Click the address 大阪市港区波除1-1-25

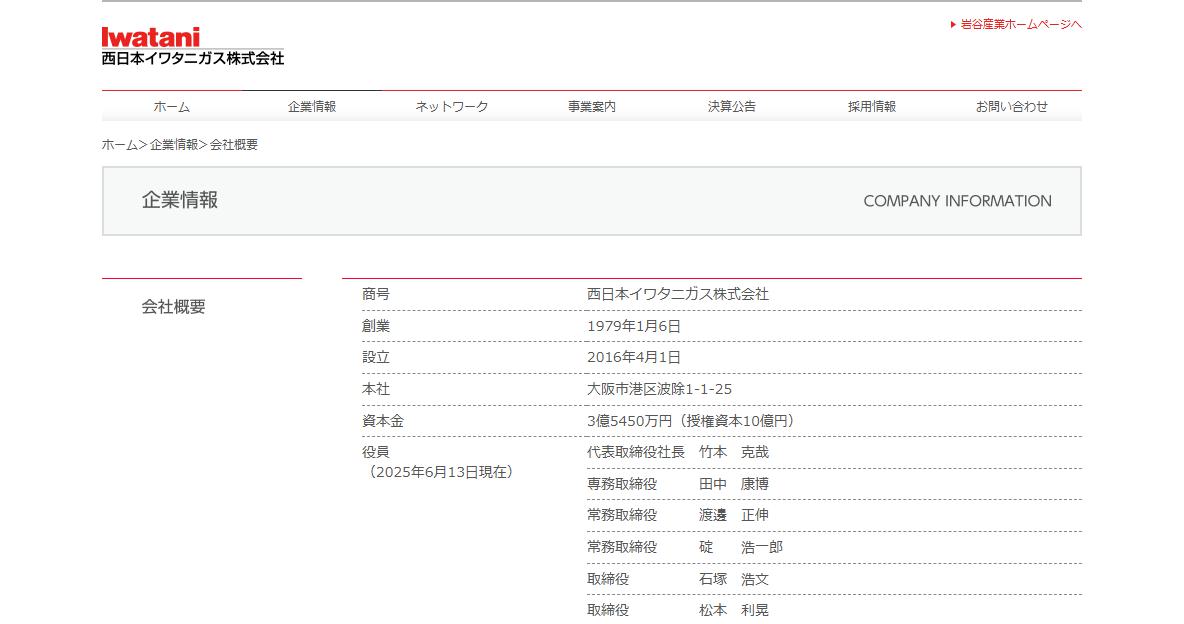point(659,389)
